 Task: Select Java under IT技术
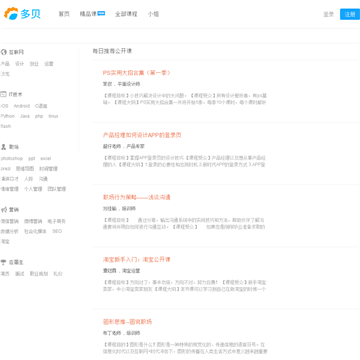(x=25, y=116)
